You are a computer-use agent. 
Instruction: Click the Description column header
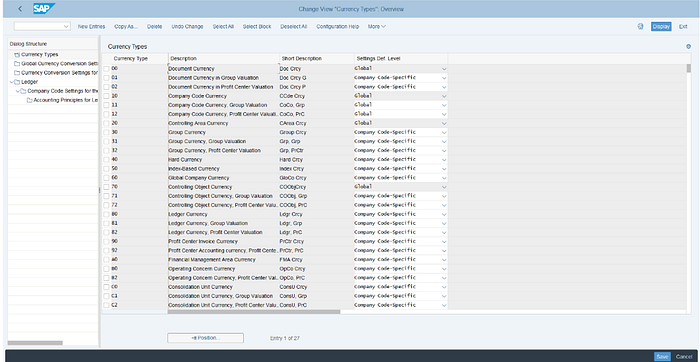pyautogui.click(x=224, y=58)
